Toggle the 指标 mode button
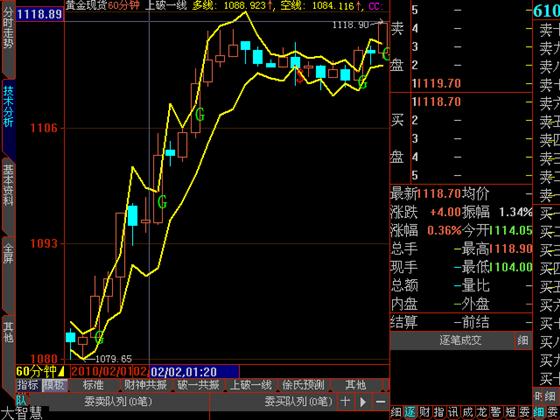 [x=28, y=385]
